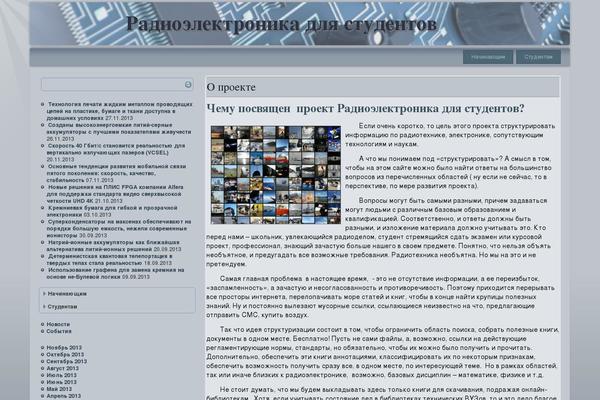The image size is (600, 400).
Task: Click heading Чему посвящен проект Радиоэлектроника
Action: tap(365, 108)
